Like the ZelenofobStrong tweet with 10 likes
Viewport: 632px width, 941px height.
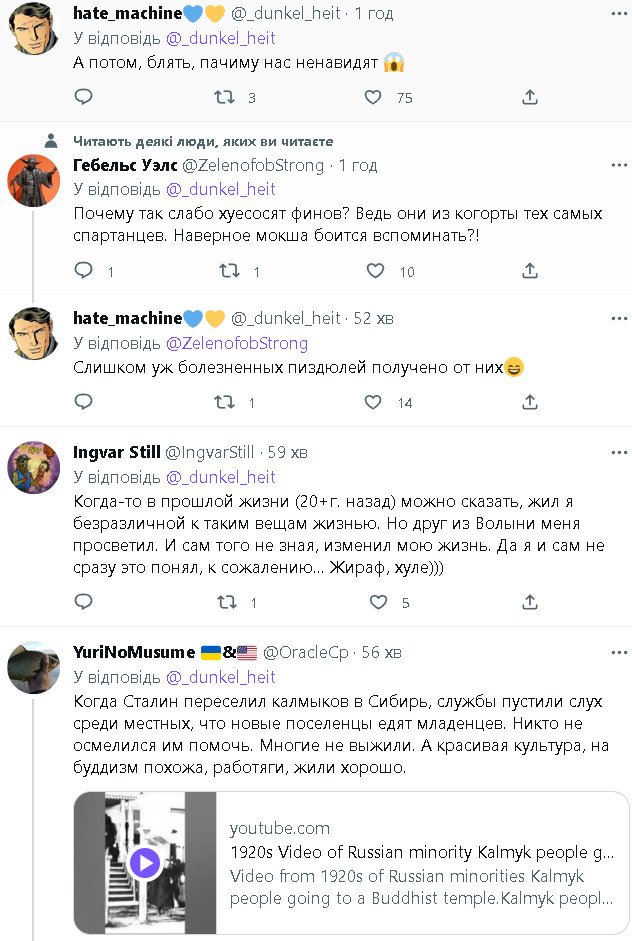[375, 271]
